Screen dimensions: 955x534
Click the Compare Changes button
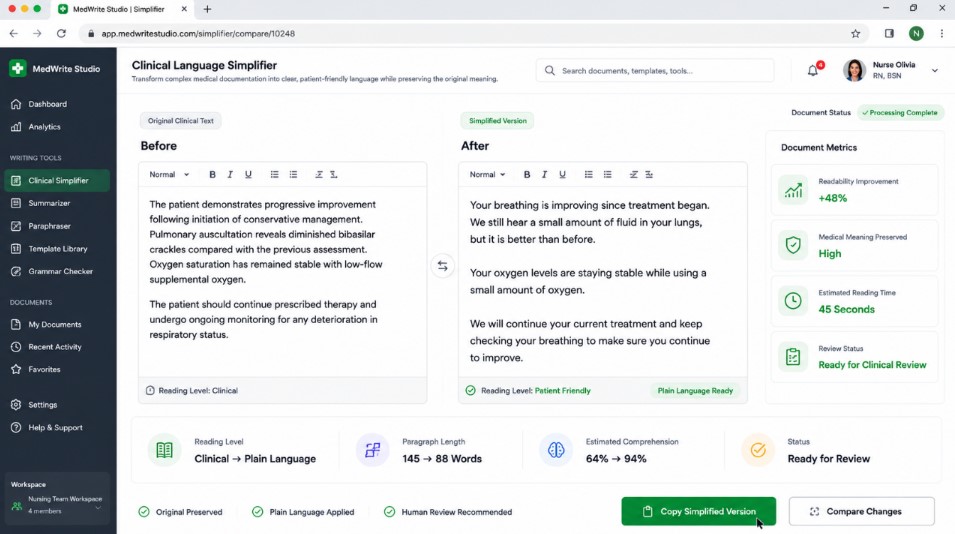point(861,511)
